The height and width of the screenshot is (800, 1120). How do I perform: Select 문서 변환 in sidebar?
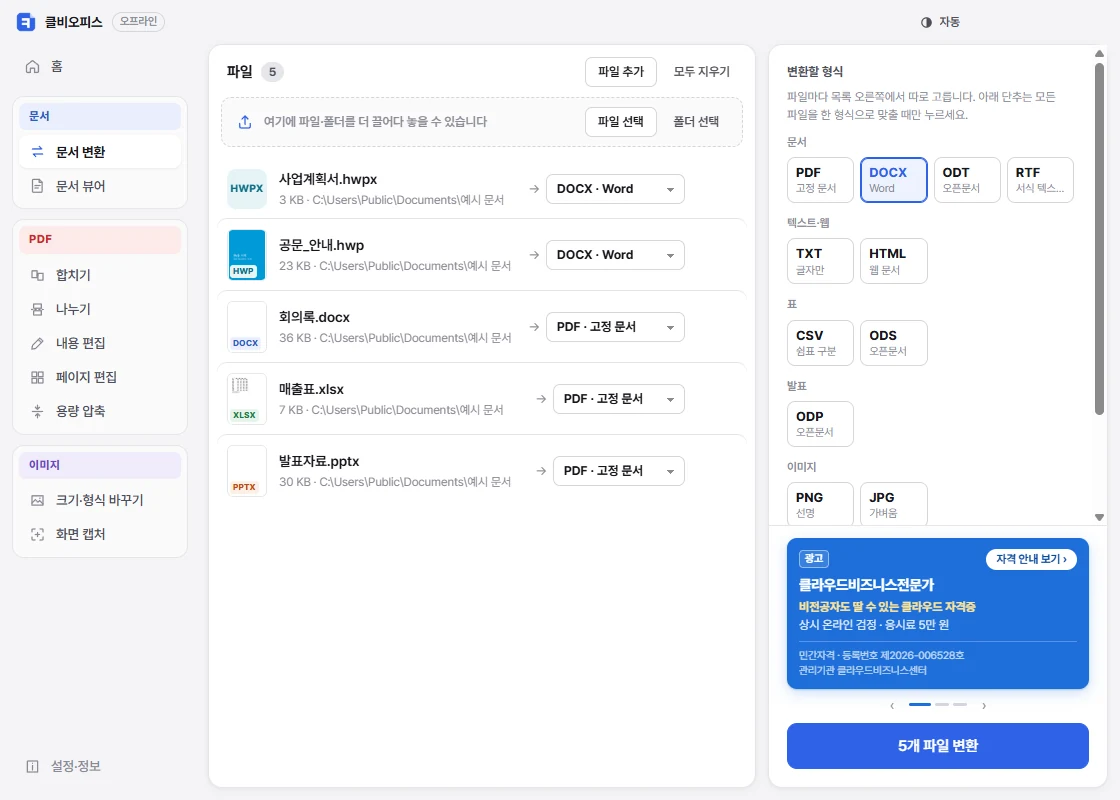pyautogui.click(x=99, y=151)
